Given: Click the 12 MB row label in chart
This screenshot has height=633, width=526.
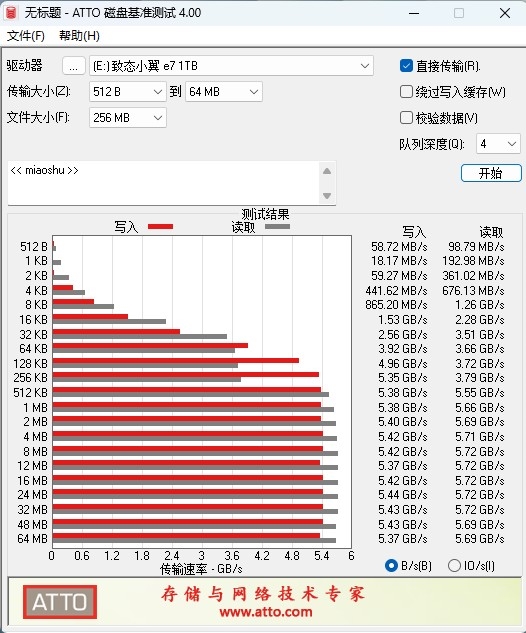Looking at the screenshot, I should click(x=32, y=466).
